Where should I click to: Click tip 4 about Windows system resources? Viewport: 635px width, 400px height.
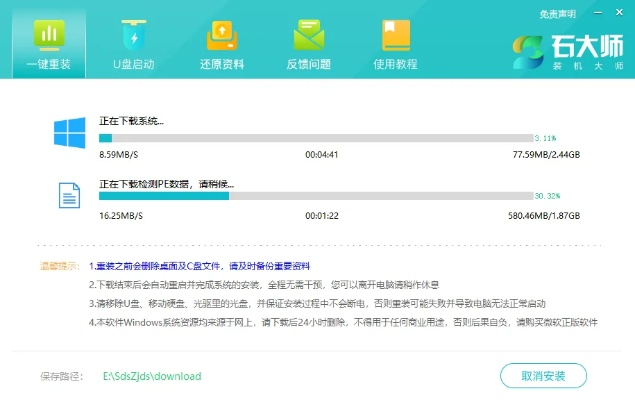pos(343,322)
